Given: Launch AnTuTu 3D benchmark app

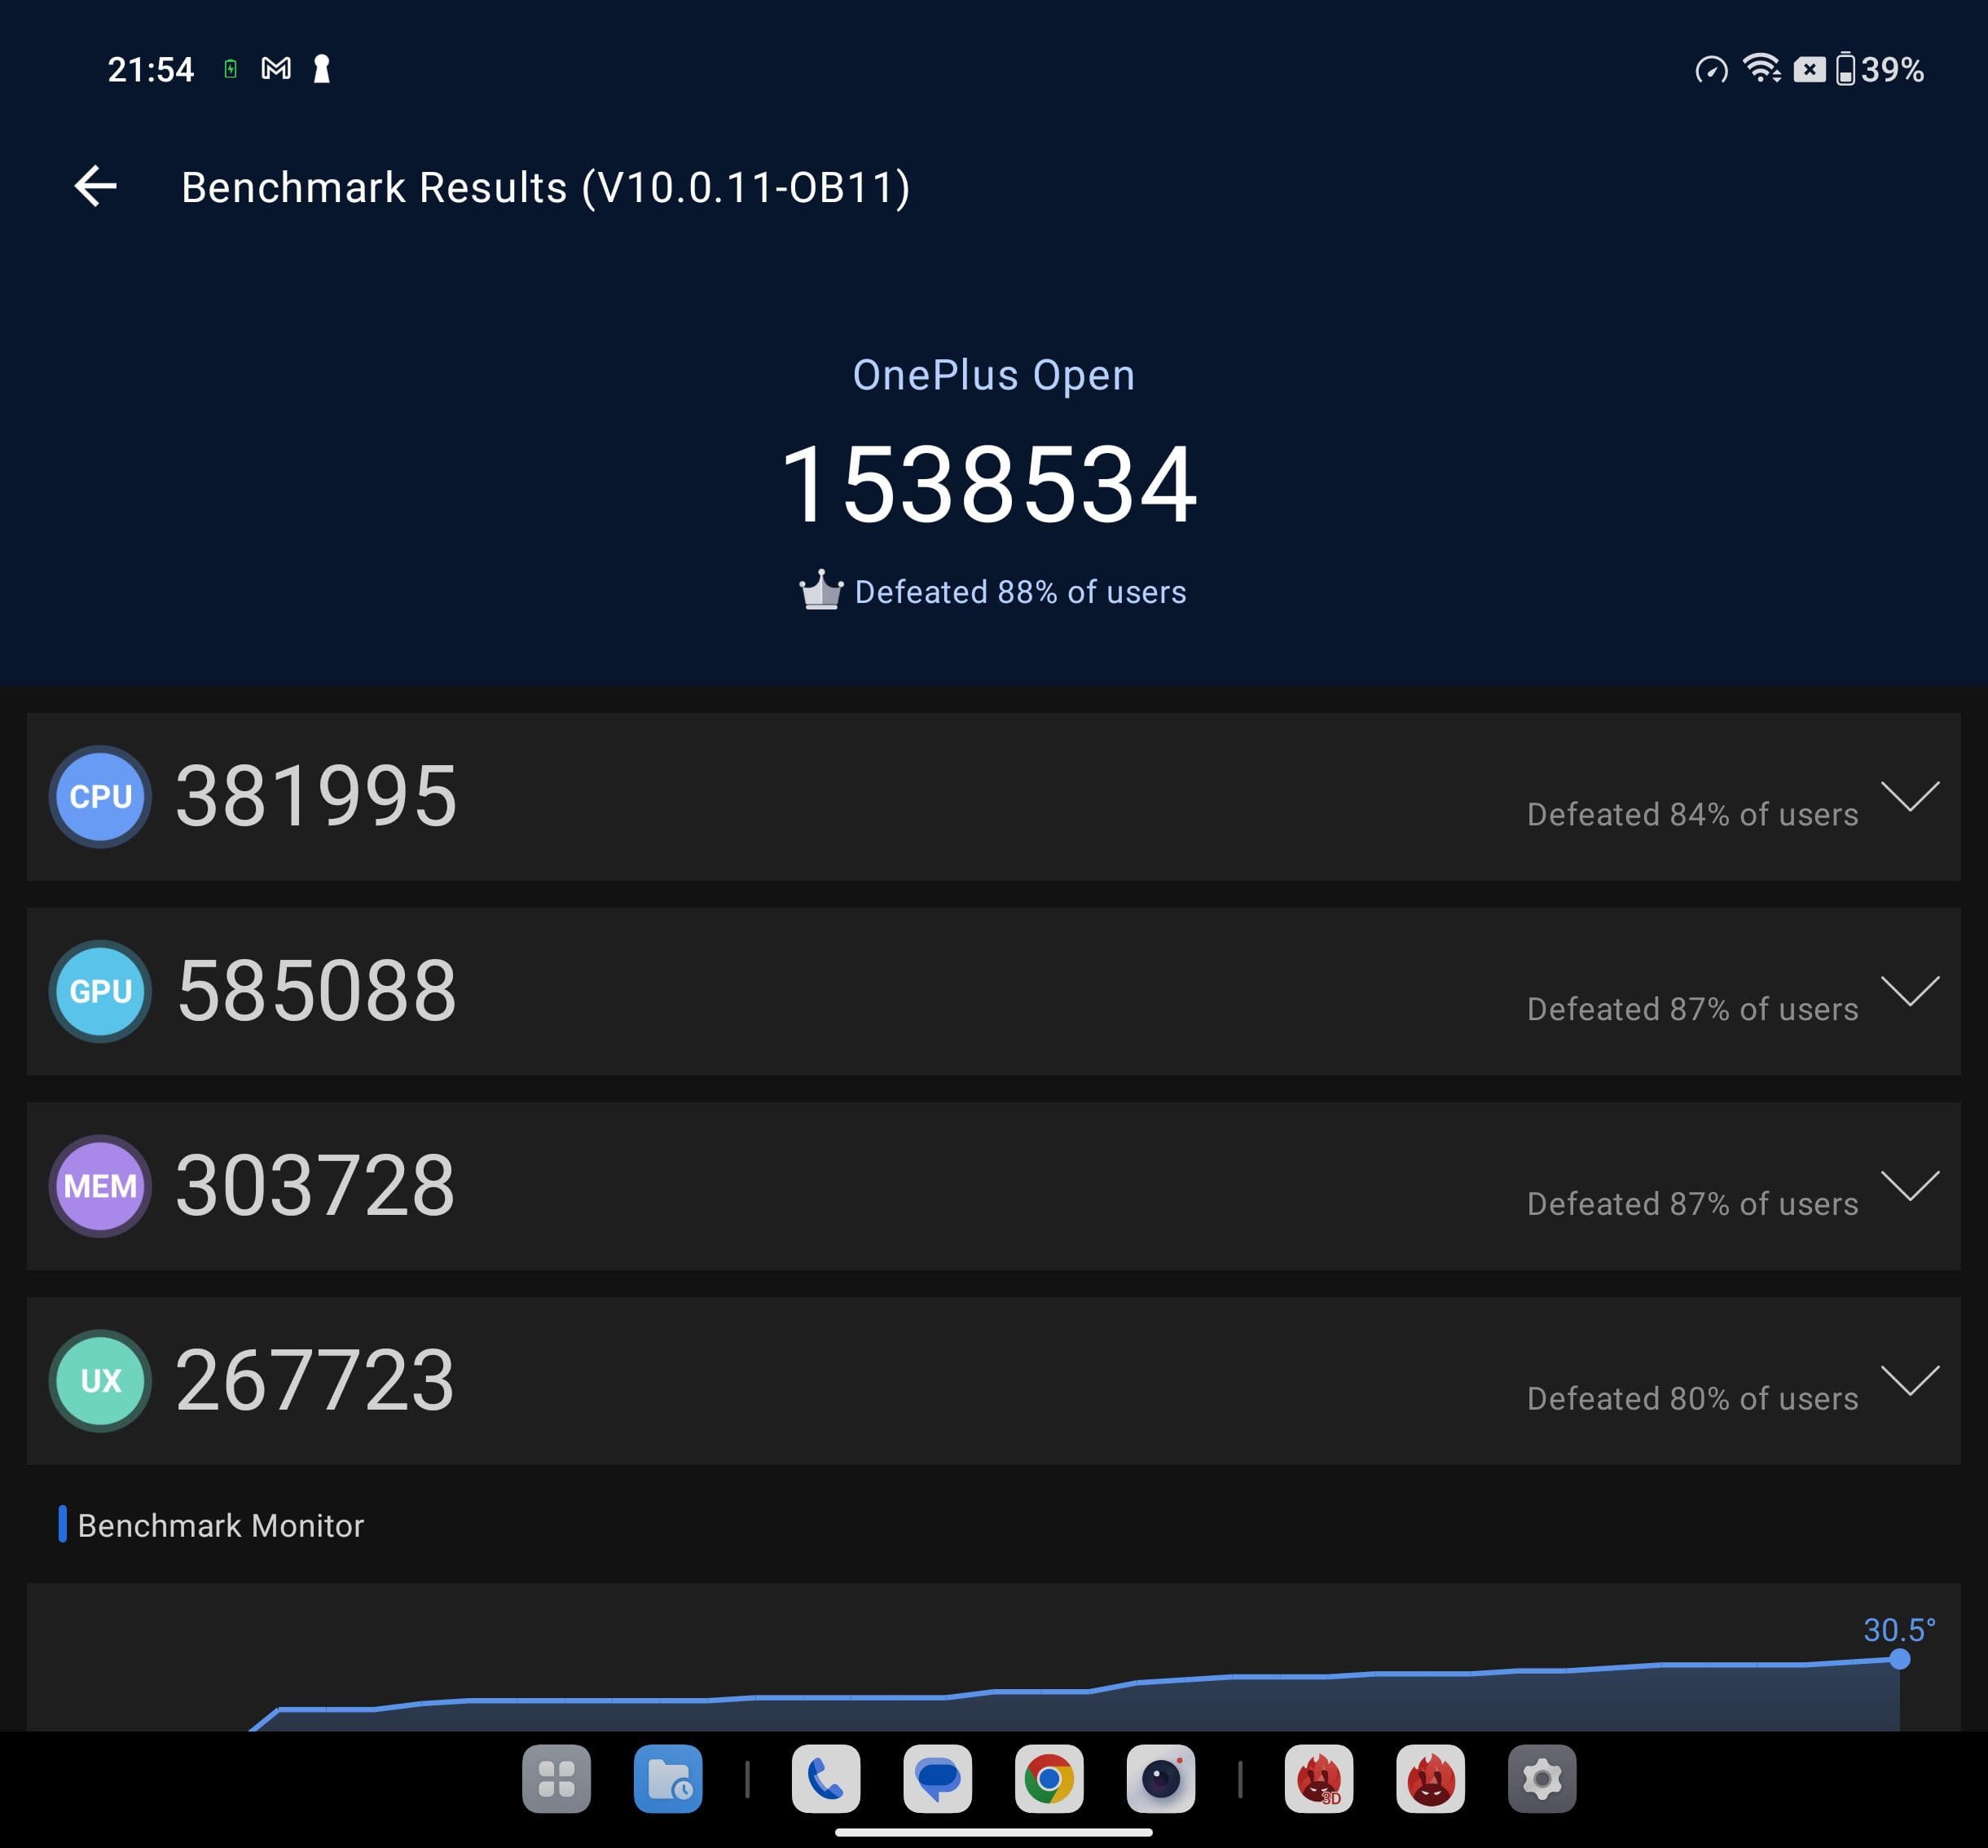Looking at the screenshot, I should (1319, 1779).
